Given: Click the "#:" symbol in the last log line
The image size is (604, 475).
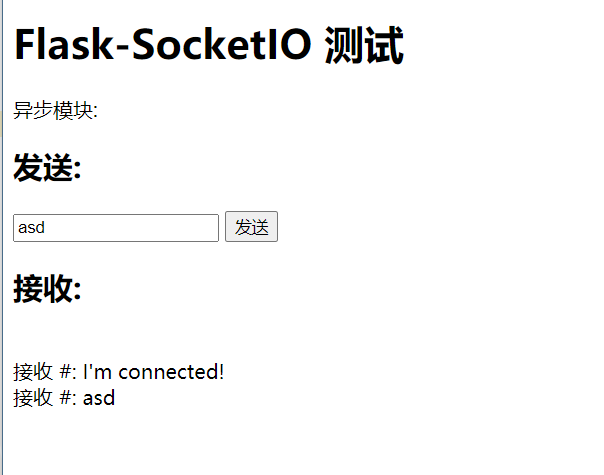Looking at the screenshot, I should pyautogui.click(x=68, y=398).
